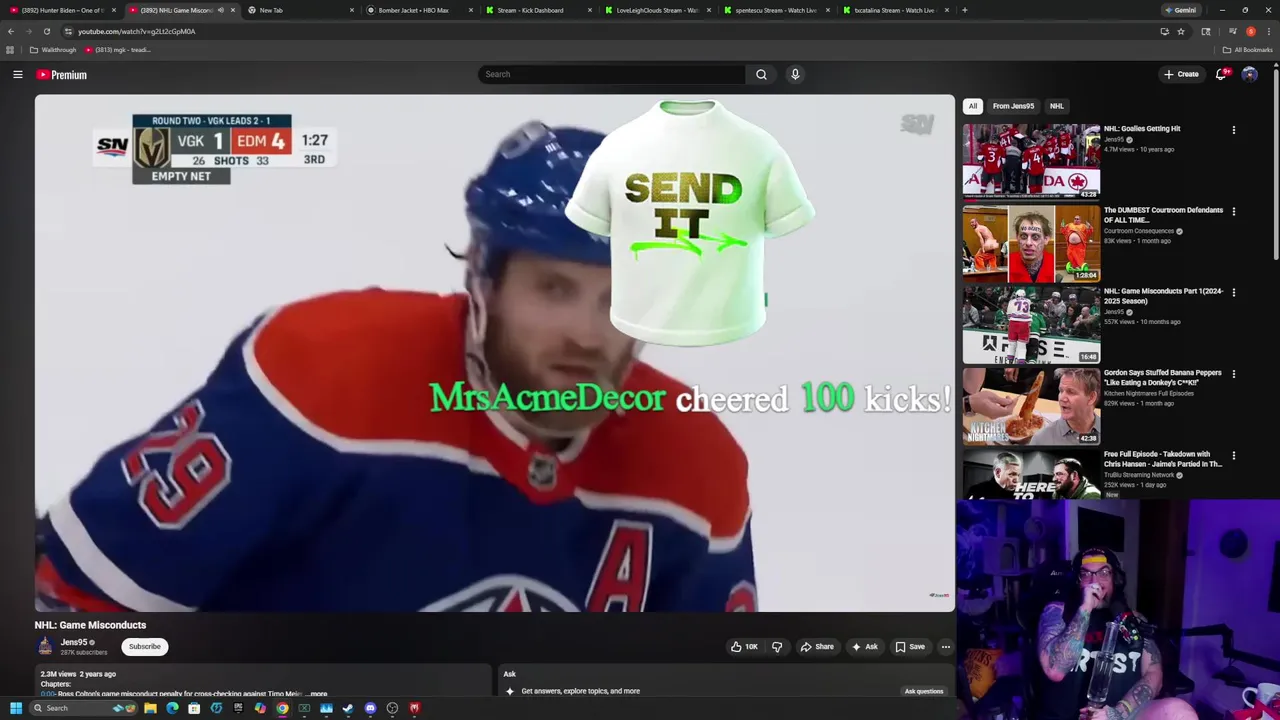Filter recommendations by NHL chip

[x=1056, y=106]
